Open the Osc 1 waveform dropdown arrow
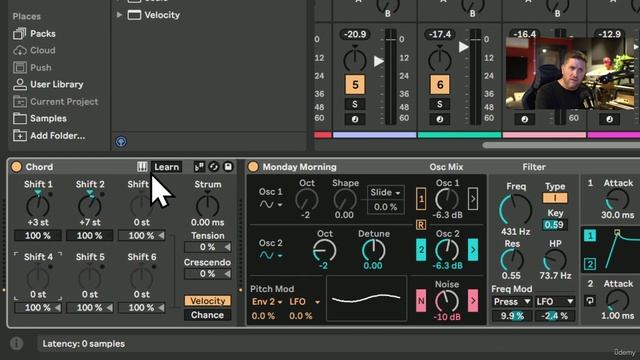The image size is (640, 360). click(x=280, y=204)
